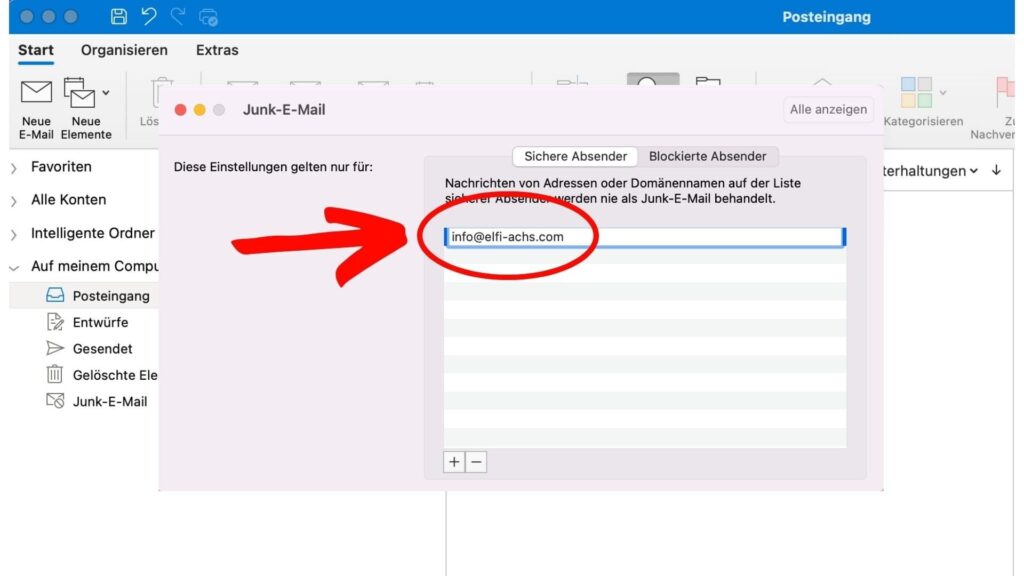The width and height of the screenshot is (1024, 576).
Task: Select the Sichere Absender tab
Action: [575, 156]
